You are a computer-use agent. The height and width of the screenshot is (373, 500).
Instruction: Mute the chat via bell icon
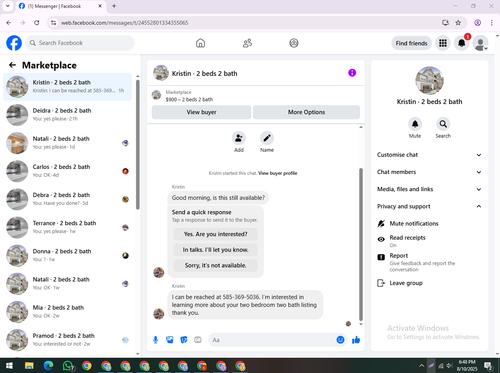415,124
